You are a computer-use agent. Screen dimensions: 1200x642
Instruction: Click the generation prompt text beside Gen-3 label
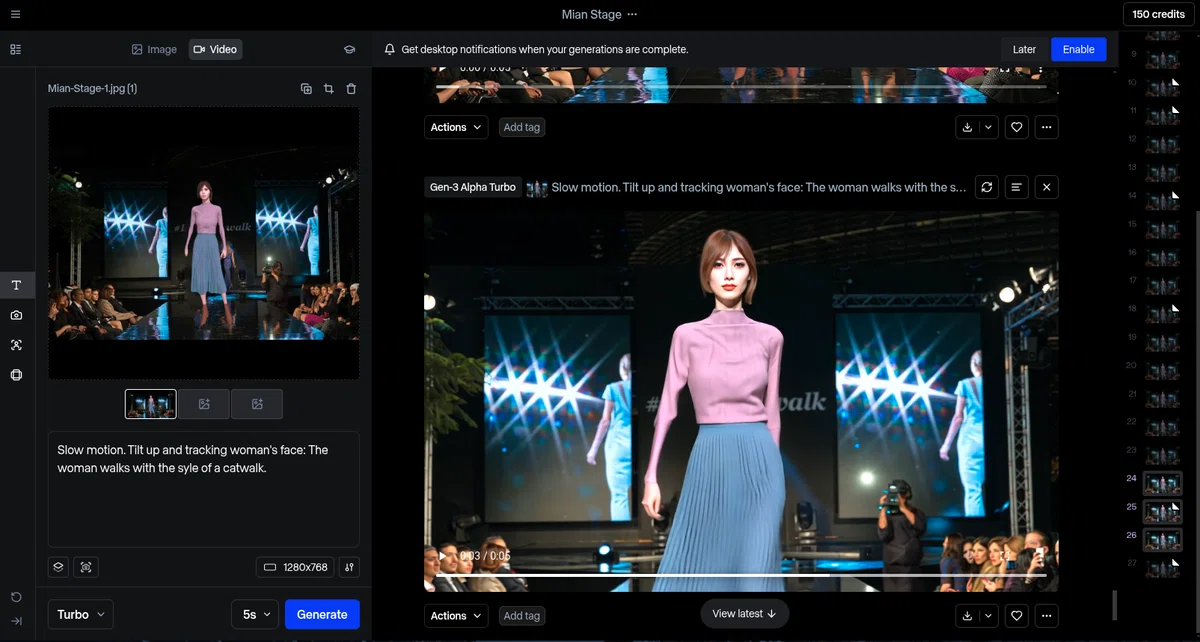758,187
